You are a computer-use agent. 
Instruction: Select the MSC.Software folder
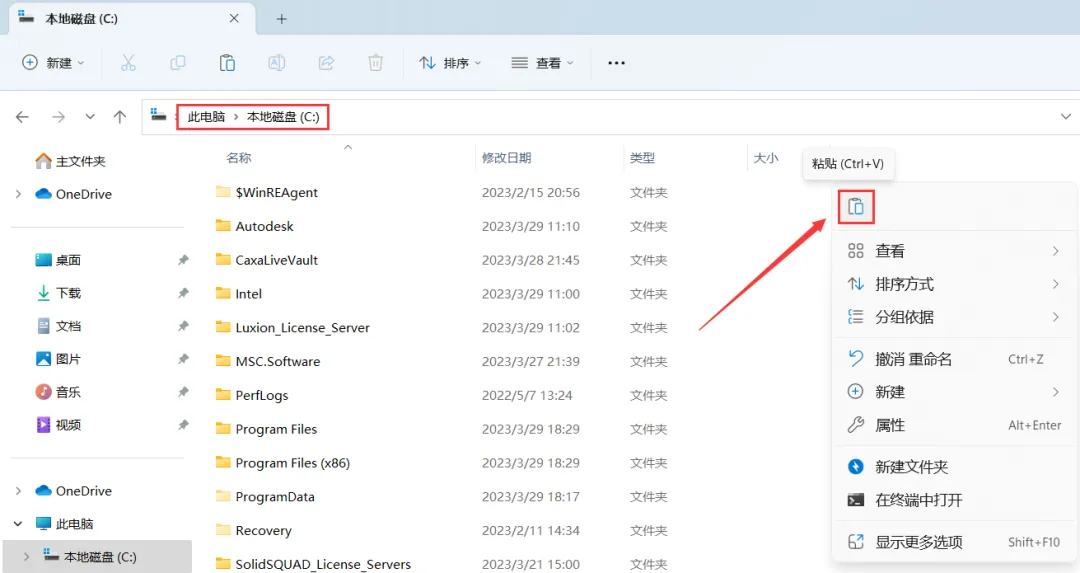(x=278, y=362)
